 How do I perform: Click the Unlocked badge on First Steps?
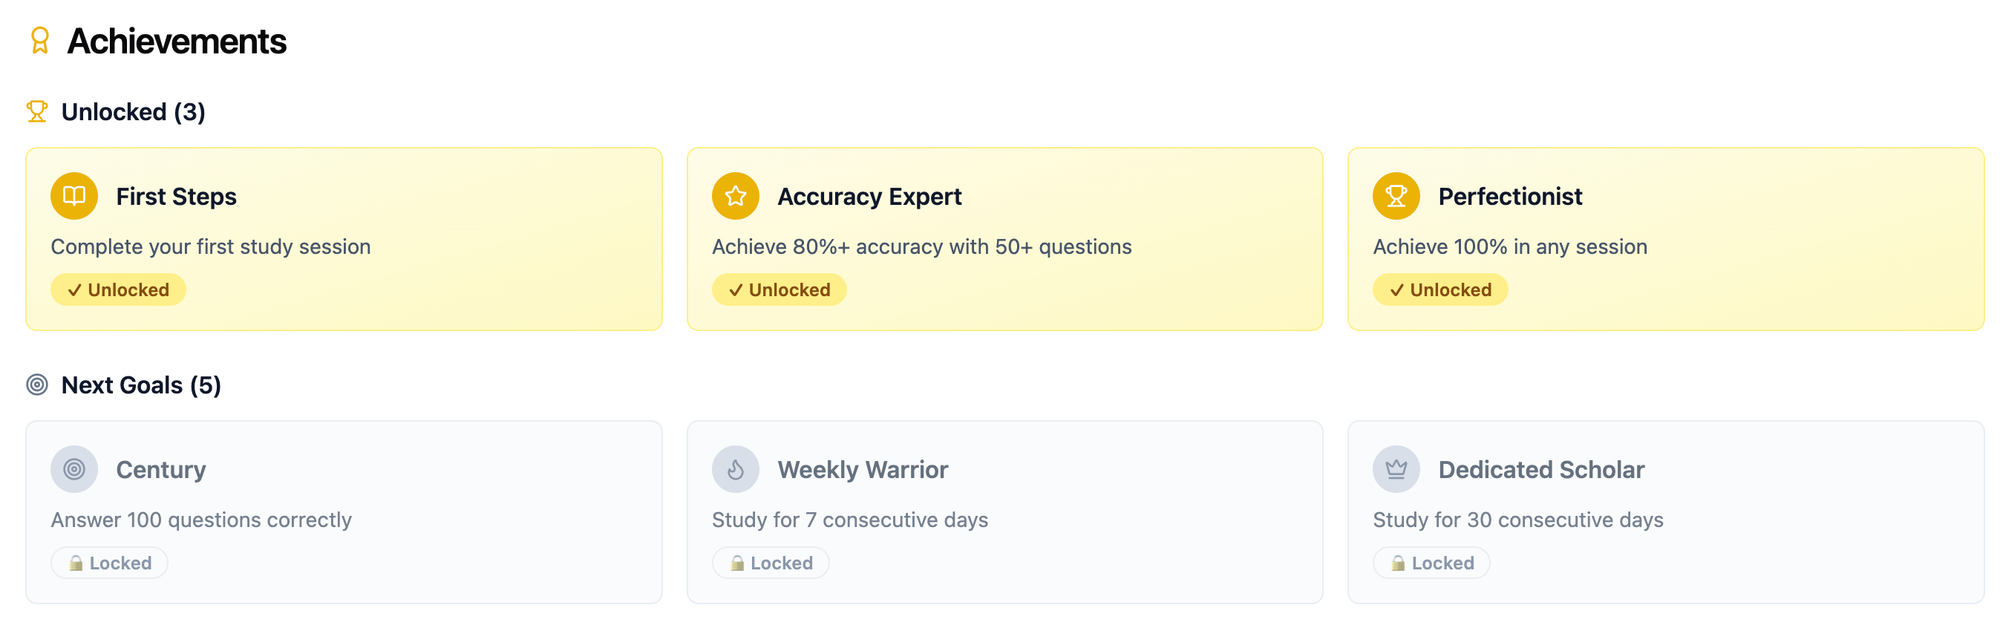pyautogui.click(x=118, y=290)
